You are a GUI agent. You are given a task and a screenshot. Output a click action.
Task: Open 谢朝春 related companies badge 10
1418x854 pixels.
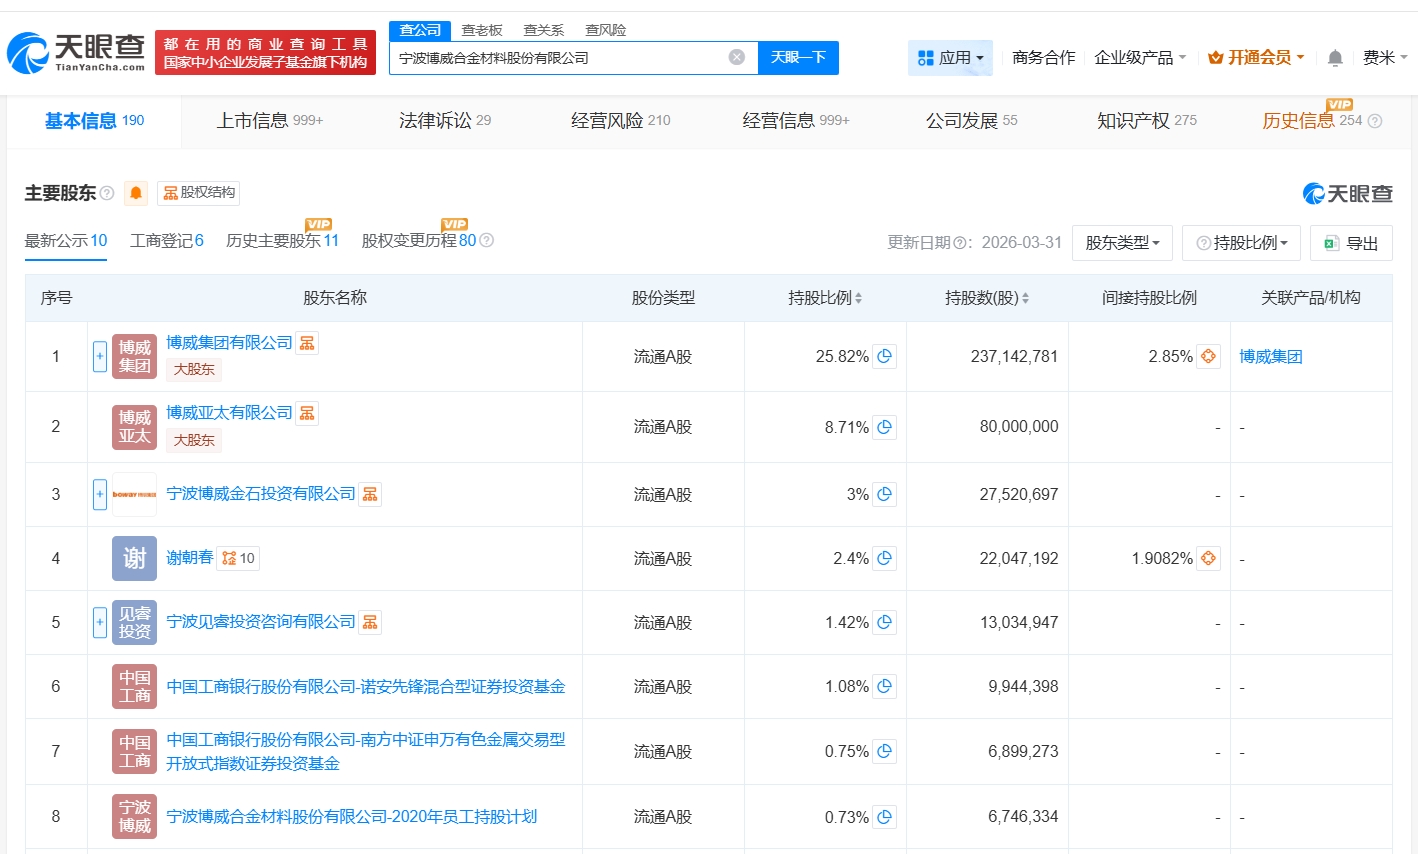pyautogui.click(x=238, y=558)
